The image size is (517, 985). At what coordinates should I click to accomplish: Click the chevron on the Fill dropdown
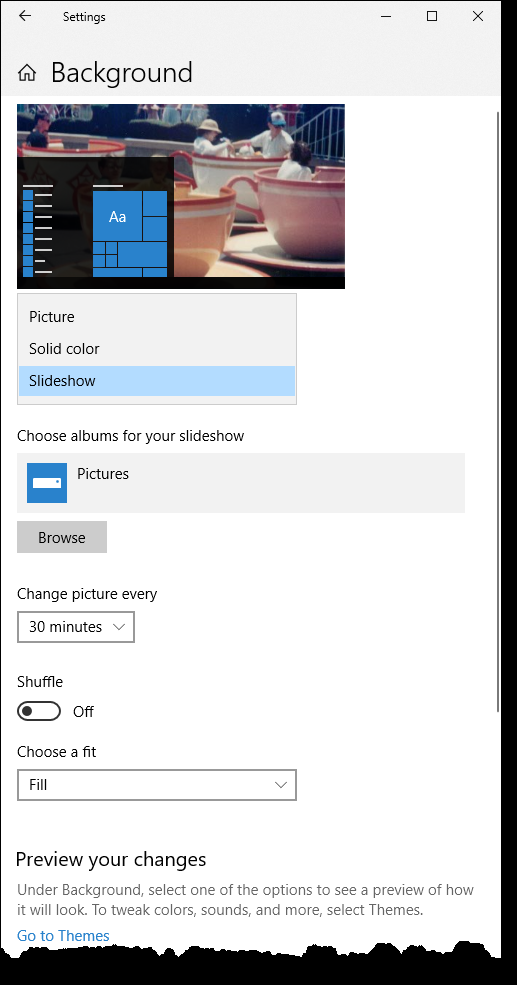click(281, 785)
